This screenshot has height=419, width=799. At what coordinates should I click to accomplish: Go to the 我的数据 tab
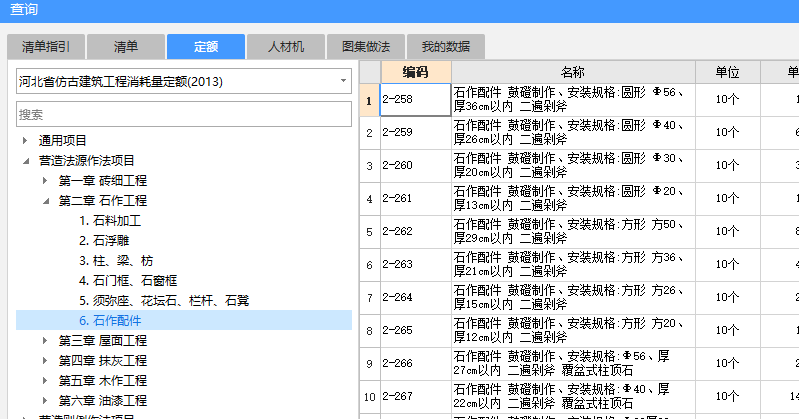coord(446,47)
